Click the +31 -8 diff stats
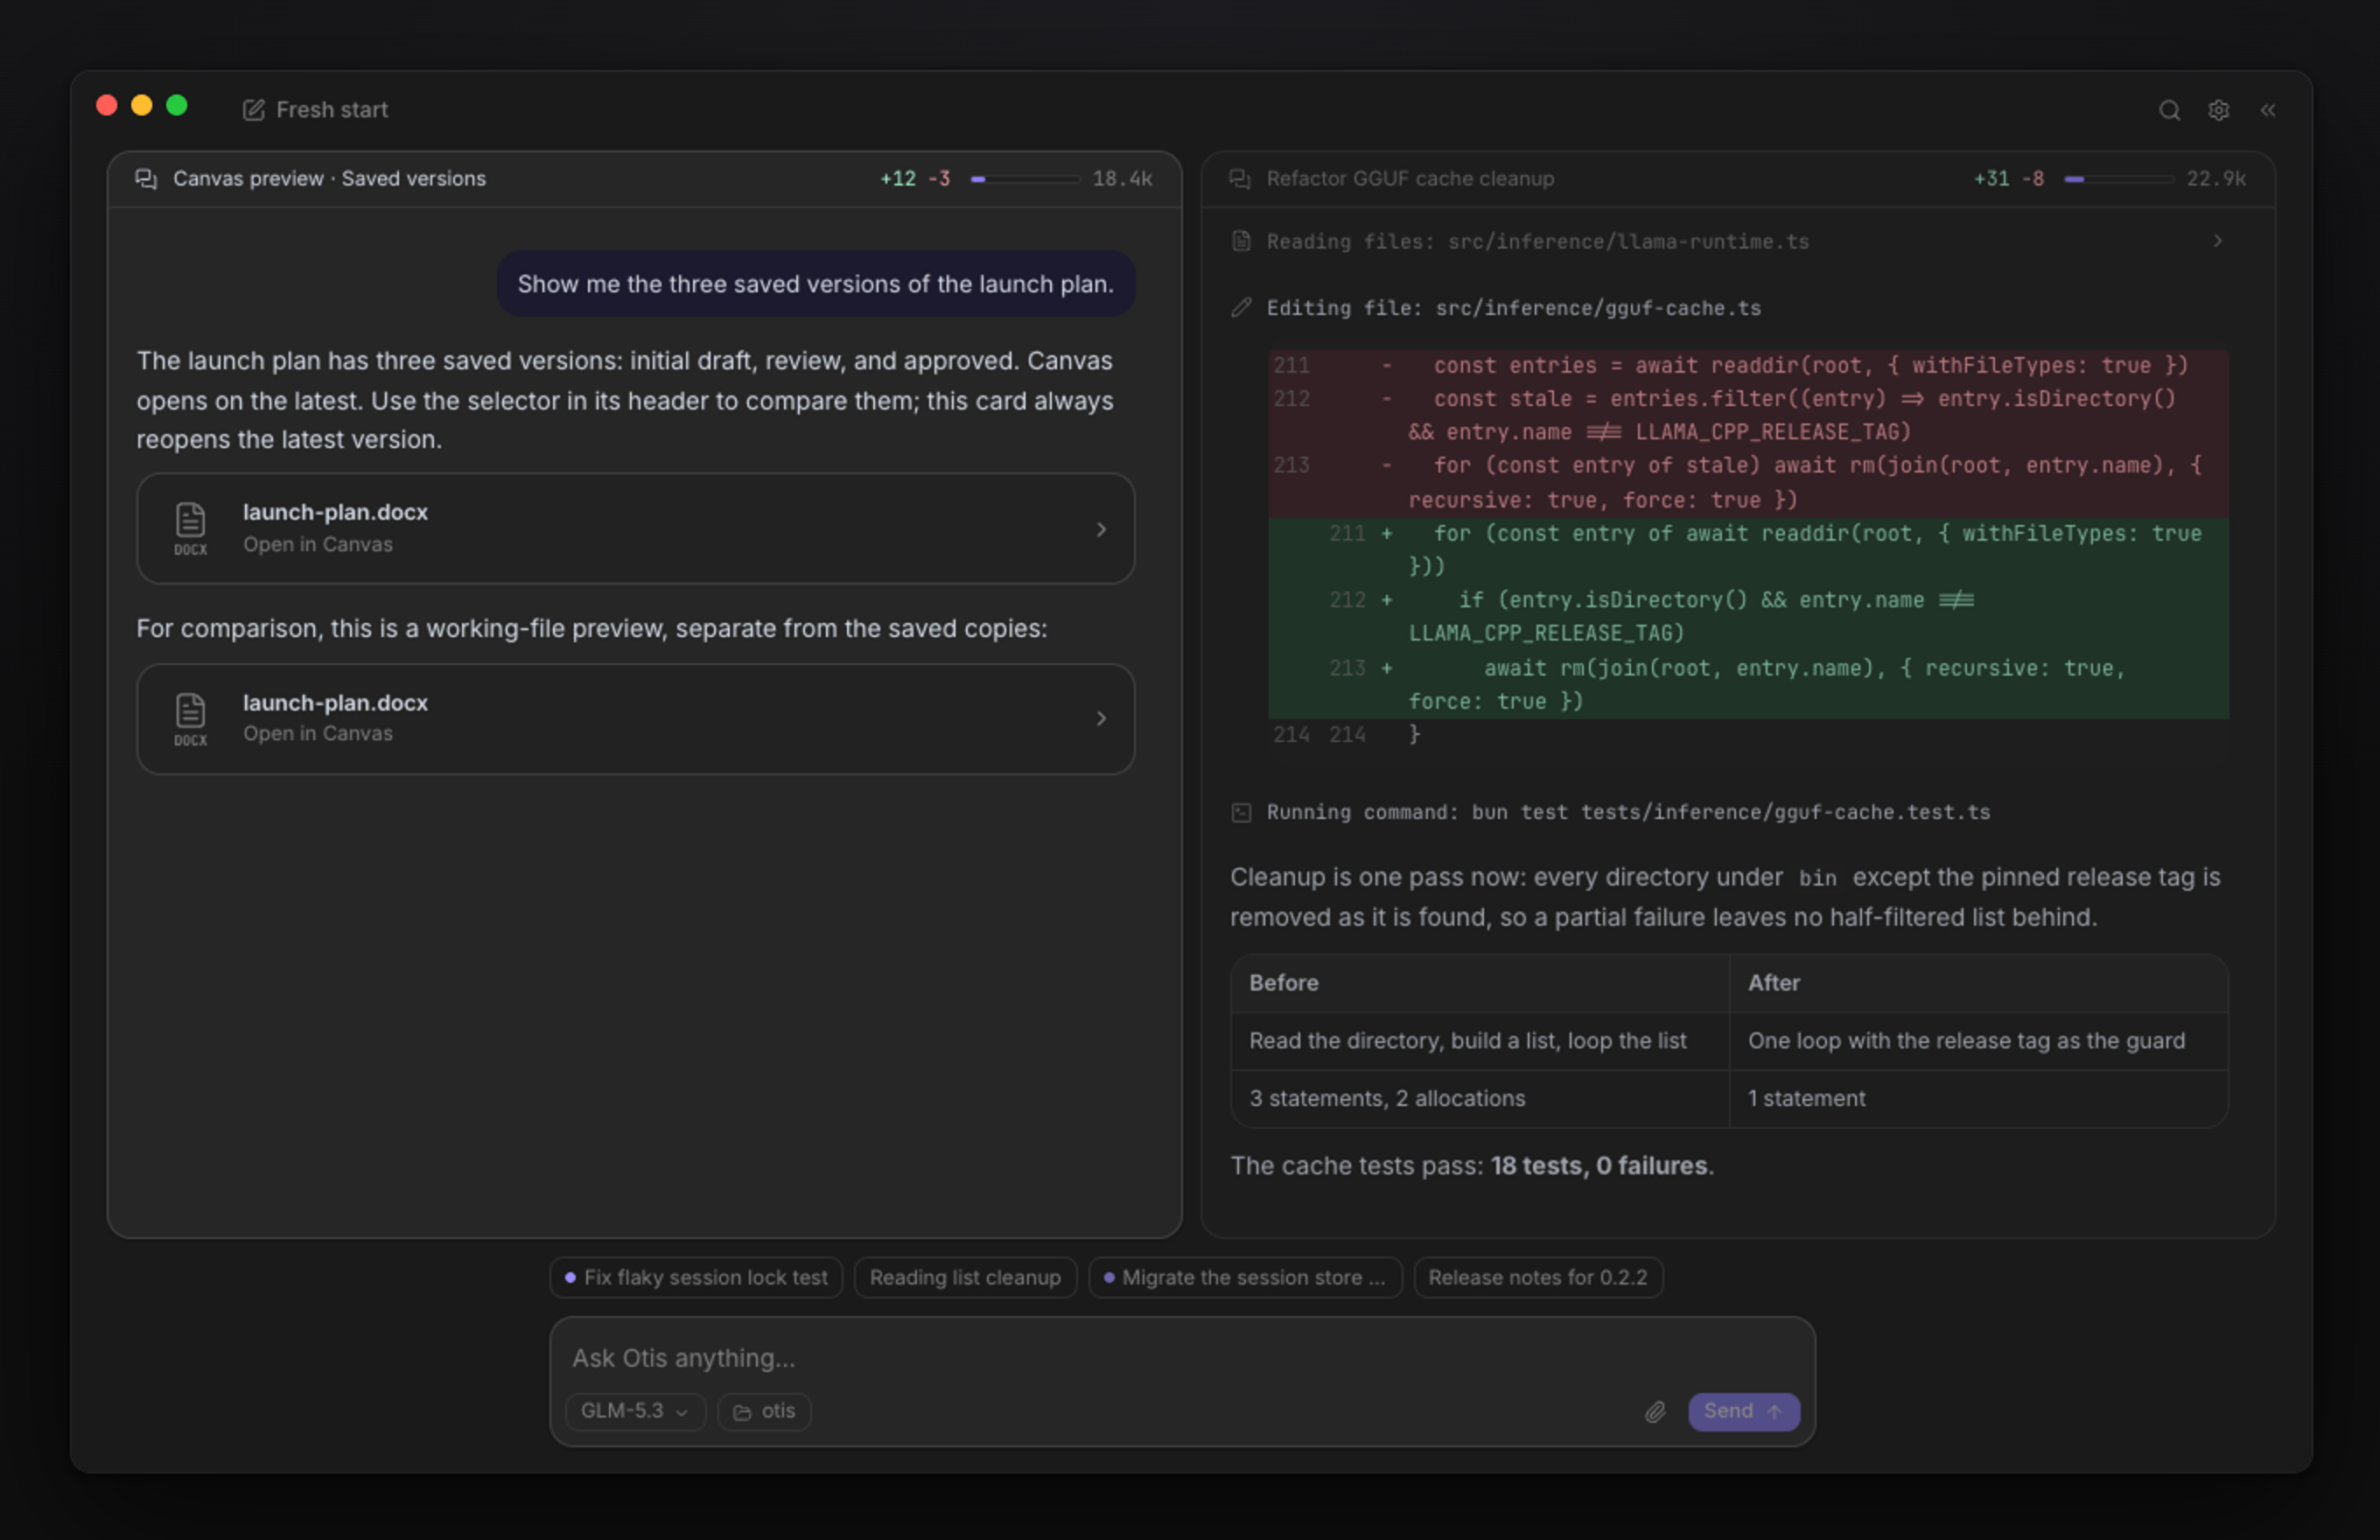Viewport: 2380px width, 1540px height. [2008, 179]
